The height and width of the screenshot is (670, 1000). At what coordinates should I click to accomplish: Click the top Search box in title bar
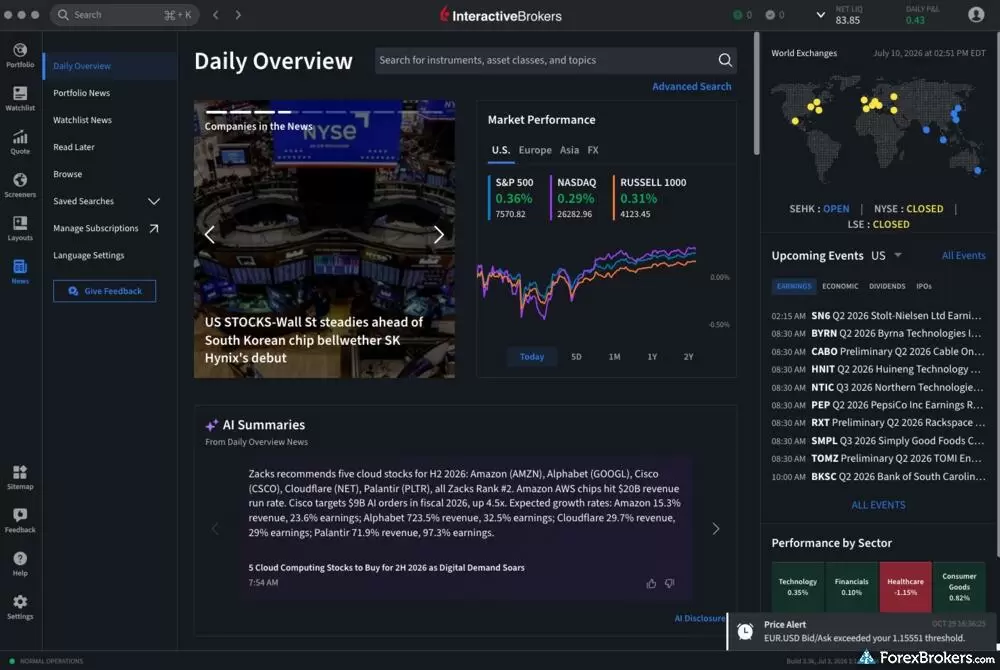124,15
